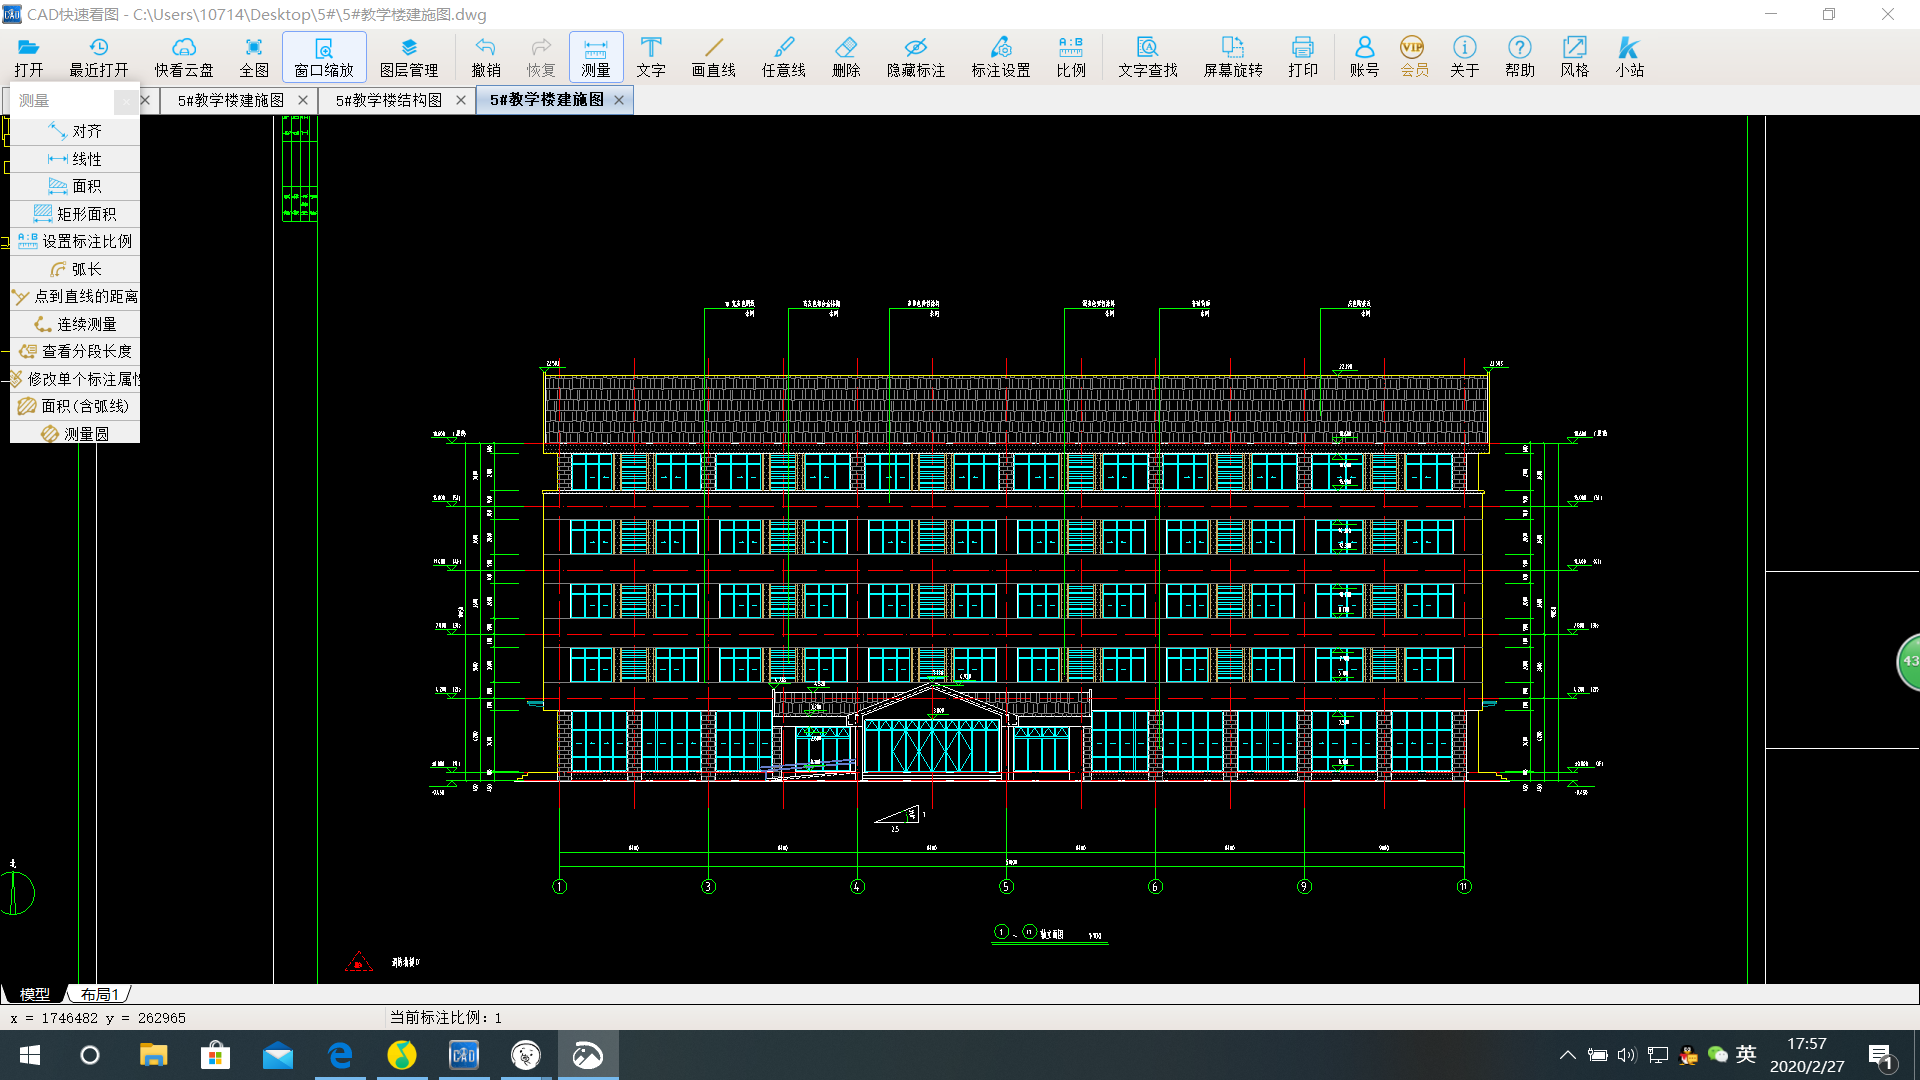Show recently opened files (最近打开)
1920x1080 pixels.
[98, 57]
